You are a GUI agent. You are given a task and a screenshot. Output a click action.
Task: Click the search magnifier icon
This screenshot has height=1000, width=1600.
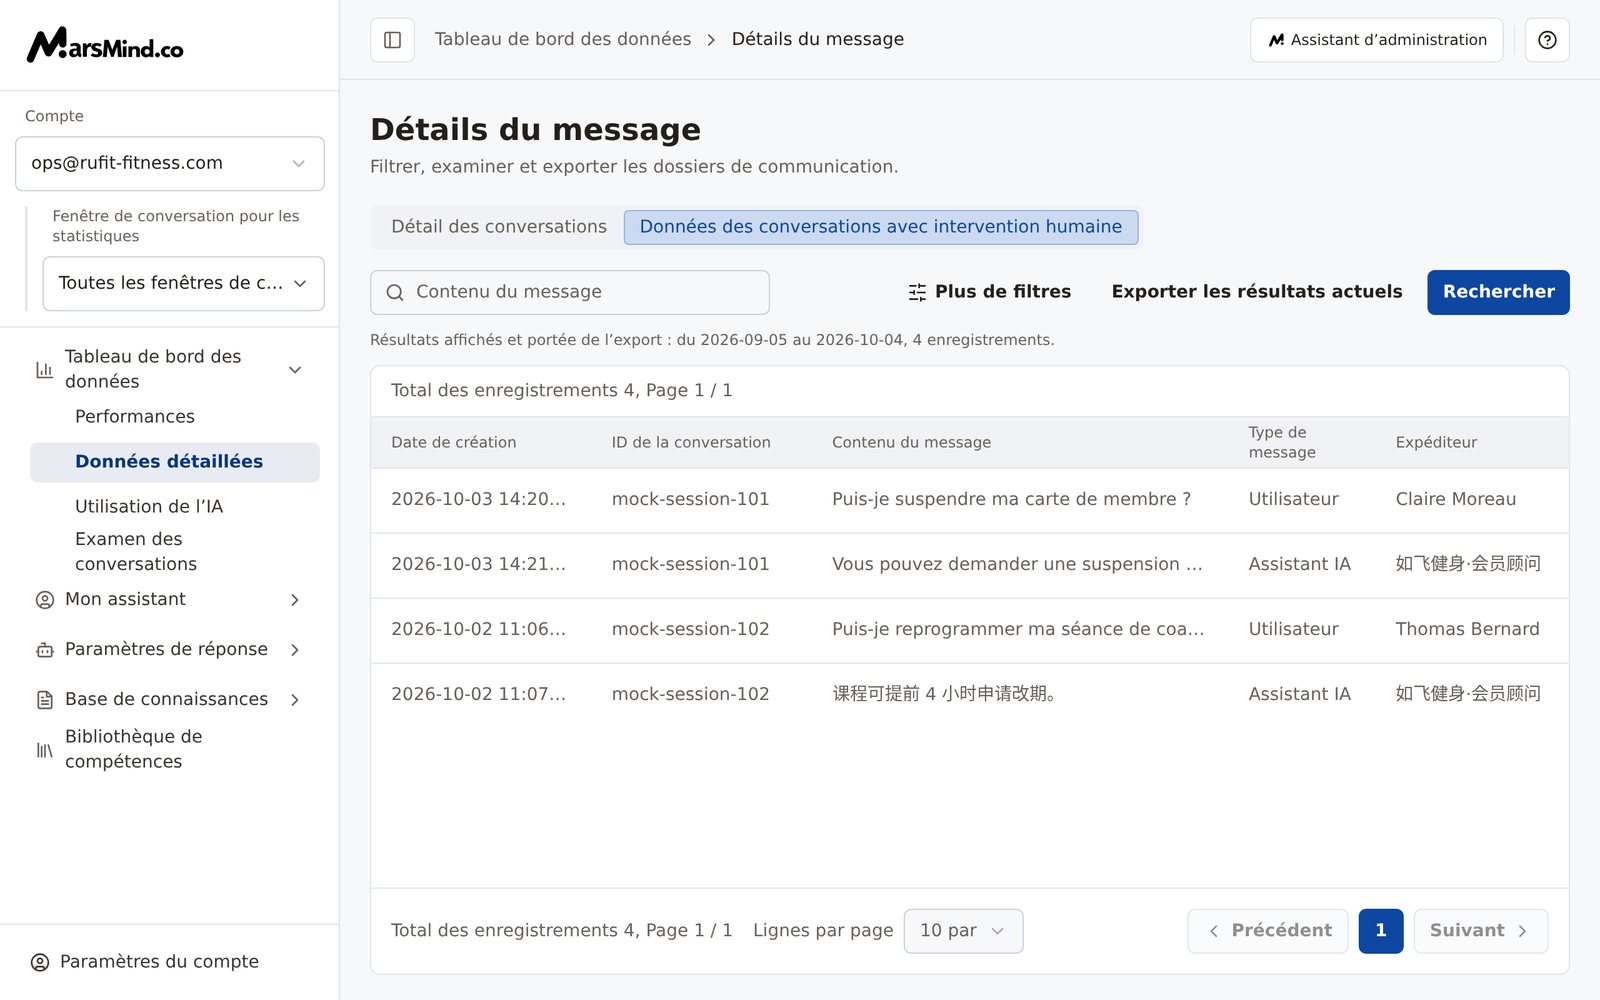click(x=395, y=292)
